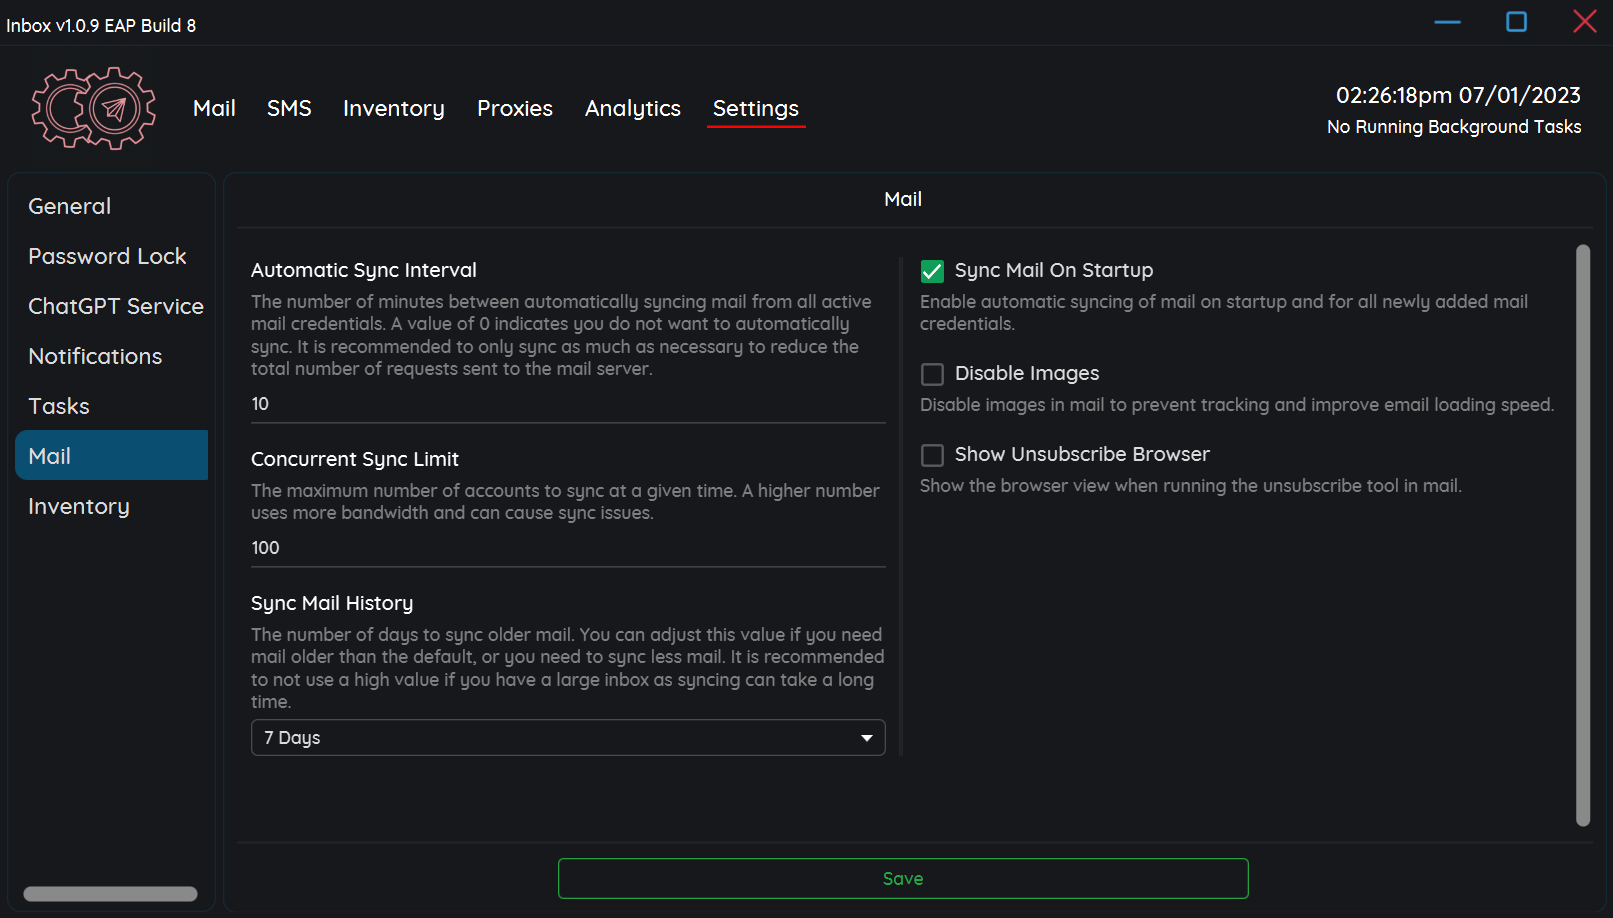This screenshot has width=1613, height=918.
Task: Open the Sync Mail History dropdown
Action: pos(567,738)
